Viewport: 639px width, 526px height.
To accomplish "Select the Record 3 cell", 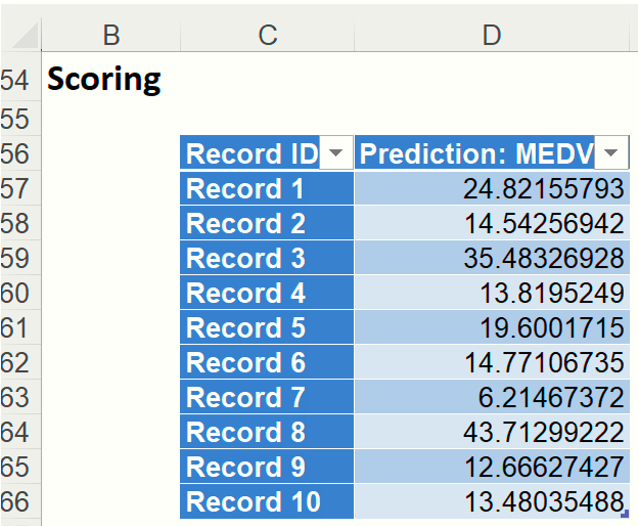I will (x=266, y=258).
